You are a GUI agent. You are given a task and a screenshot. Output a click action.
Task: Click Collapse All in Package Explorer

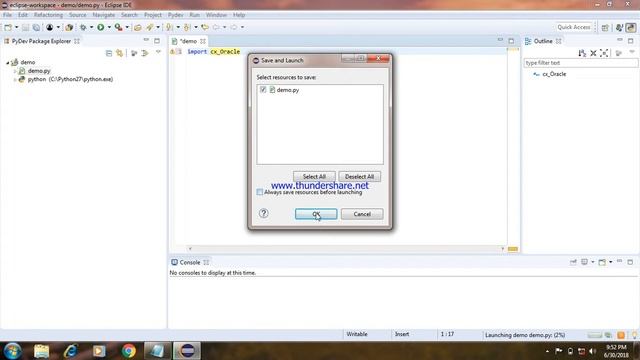(109, 53)
